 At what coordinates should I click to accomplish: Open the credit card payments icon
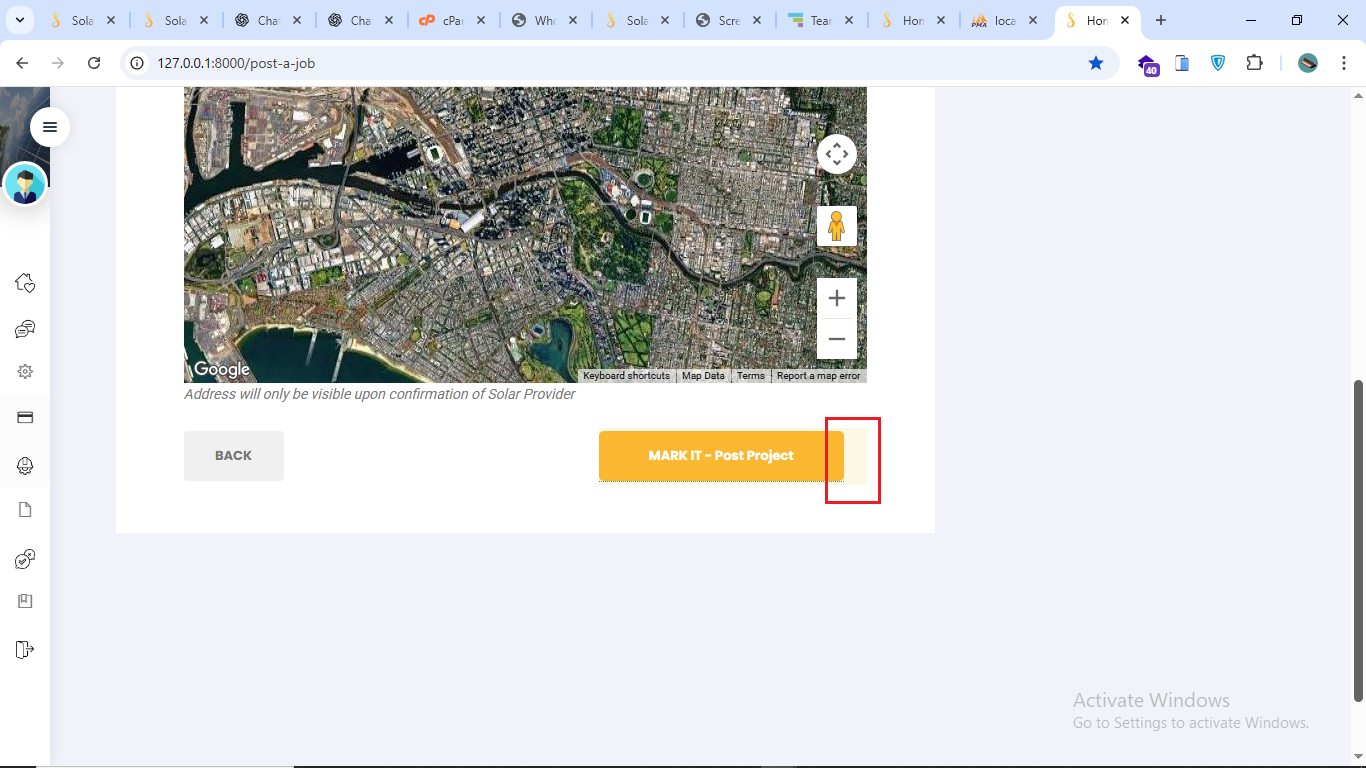(25, 418)
